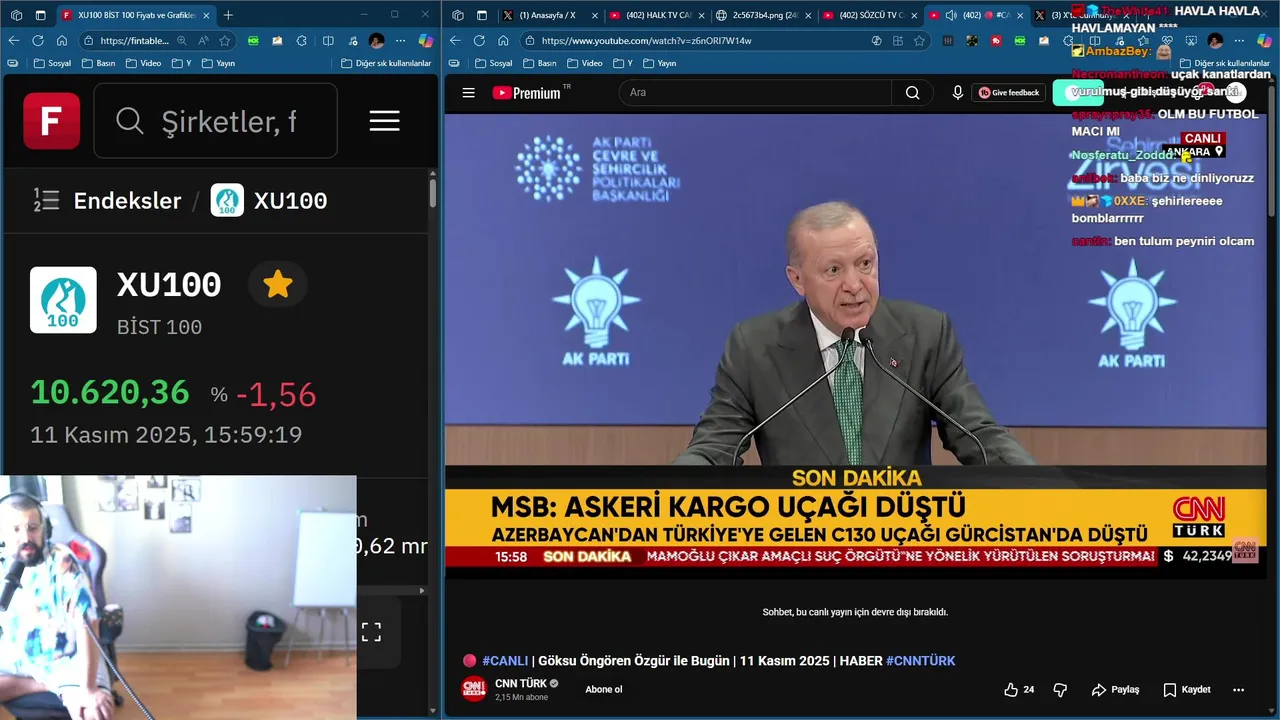The width and height of the screenshot is (1280, 720).
Task: Go back in the Fintables browser window
Action: (x=13, y=41)
